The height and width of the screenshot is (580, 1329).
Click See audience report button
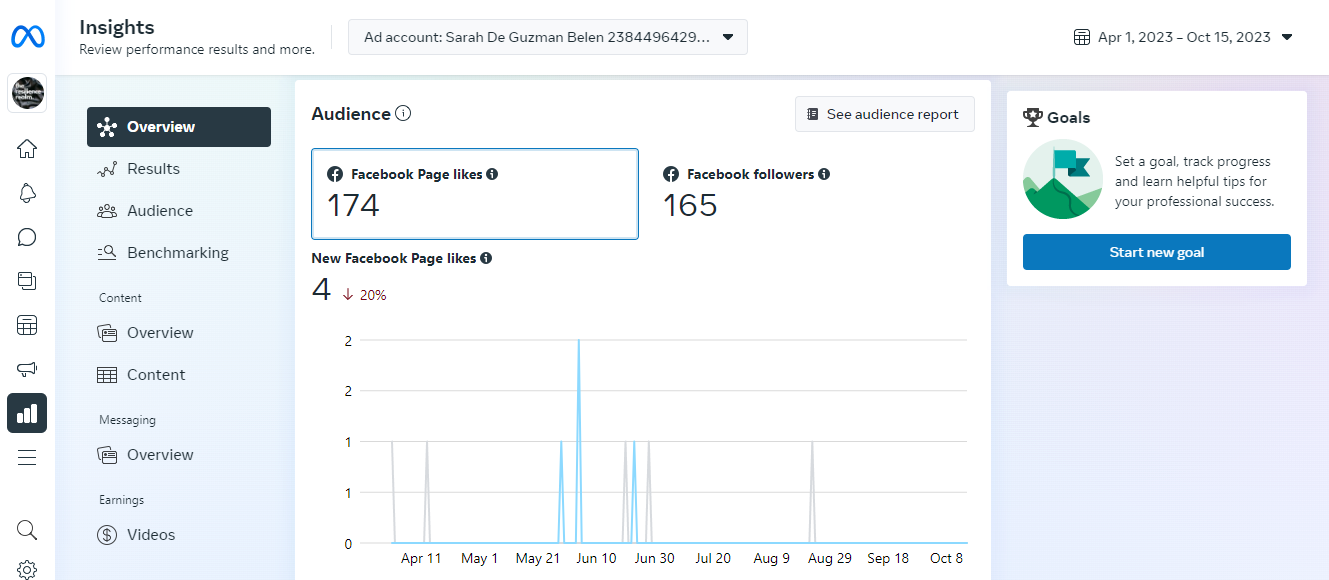[884, 114]
